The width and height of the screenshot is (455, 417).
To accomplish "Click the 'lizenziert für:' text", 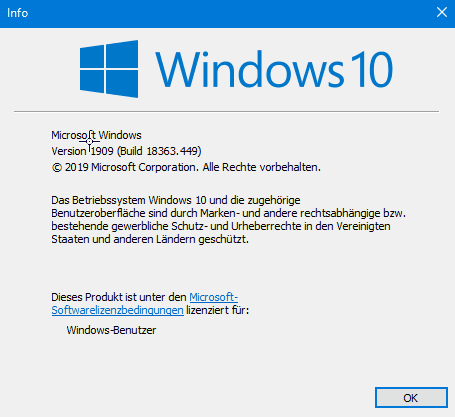I will pos(218,310).
